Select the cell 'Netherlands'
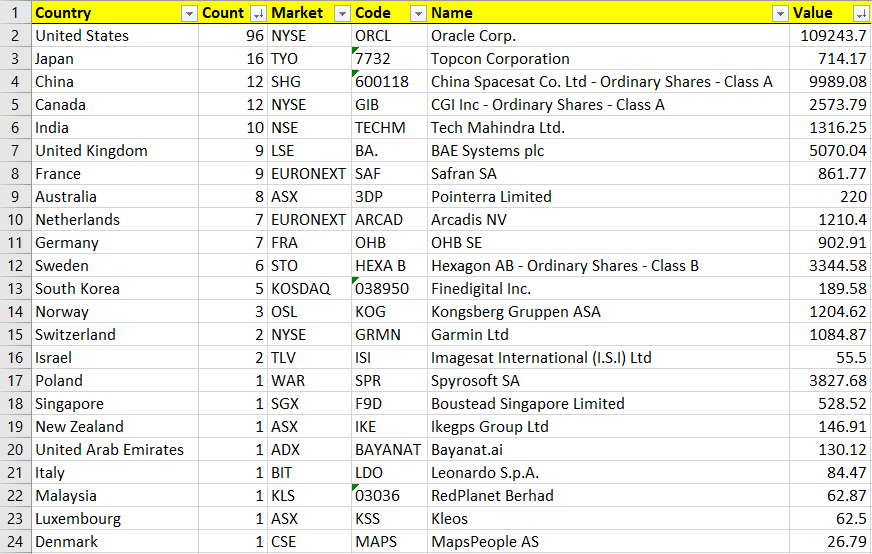 click(115, 220)
